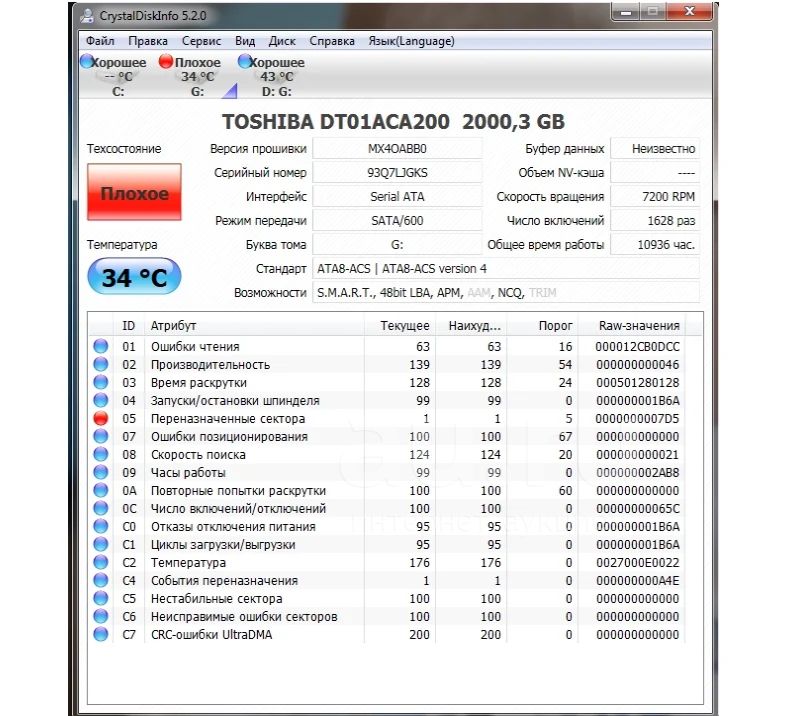Click red status dot for Переназначенные сектора

click(x=101, y=418)
